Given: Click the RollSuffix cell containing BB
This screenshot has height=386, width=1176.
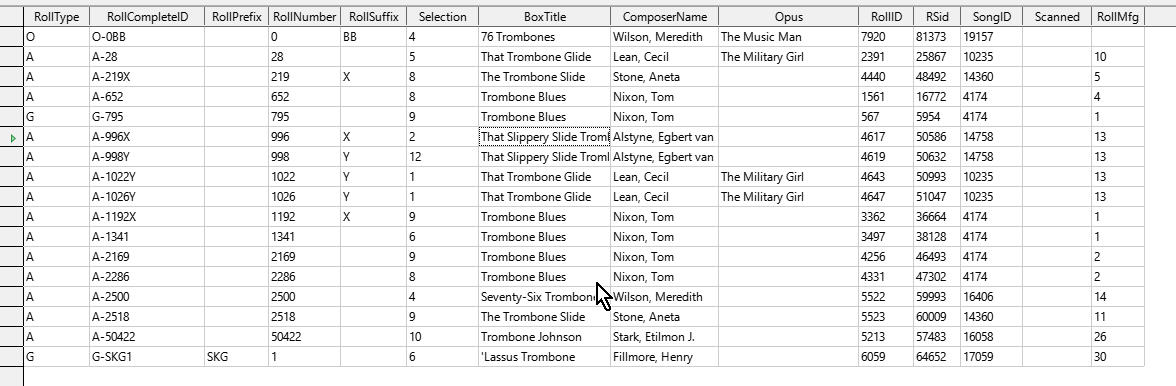Looking at the screenshot, I should pyautogui.click(x=373, y=37).
